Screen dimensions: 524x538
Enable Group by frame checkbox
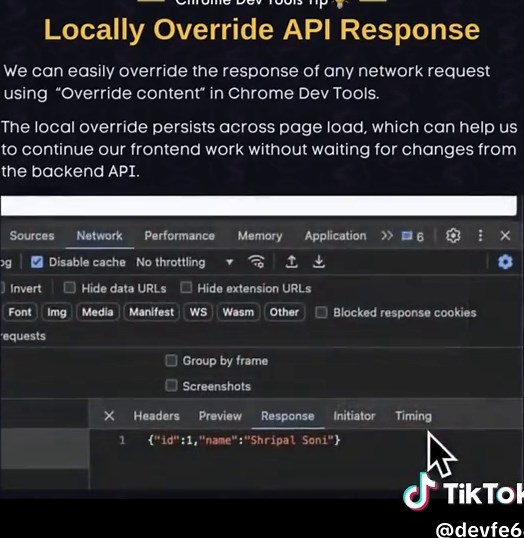[171, 361]
